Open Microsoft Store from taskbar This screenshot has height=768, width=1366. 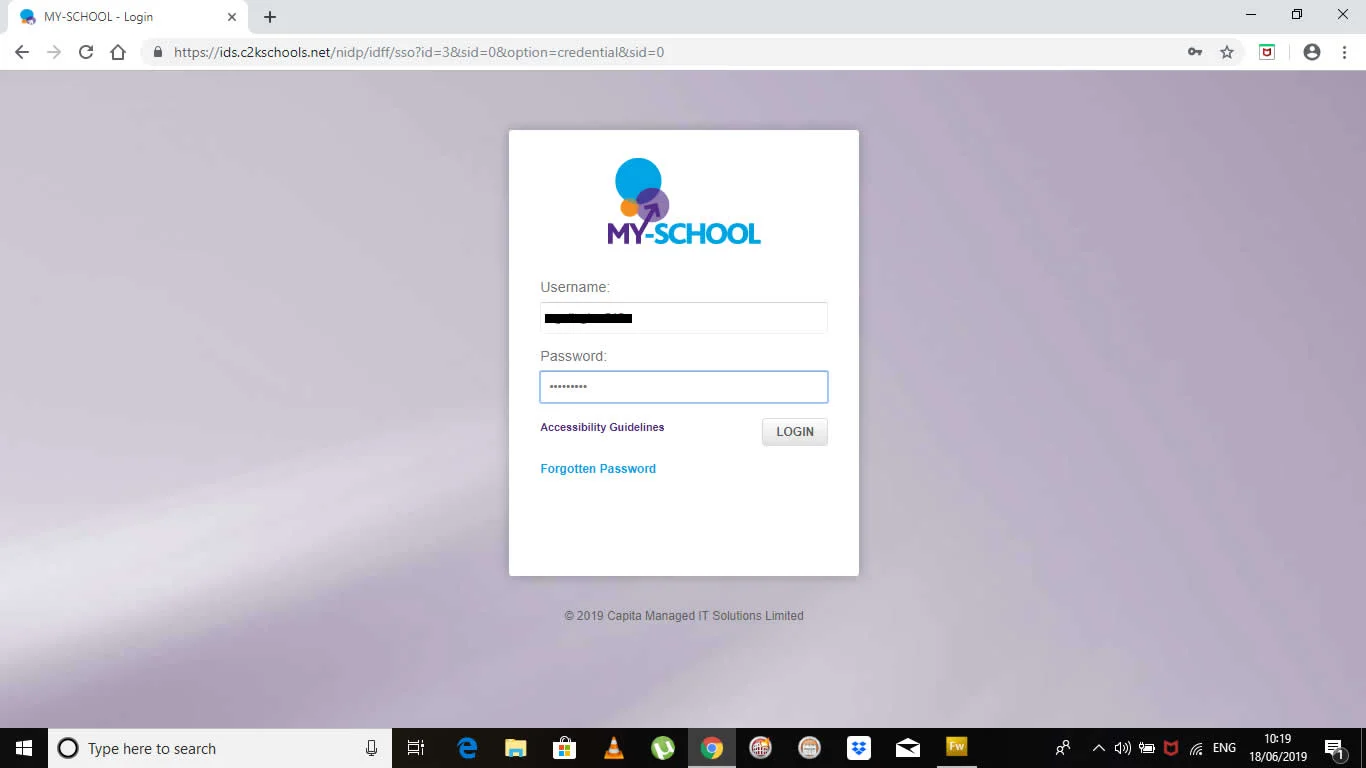tap(565, 748)
